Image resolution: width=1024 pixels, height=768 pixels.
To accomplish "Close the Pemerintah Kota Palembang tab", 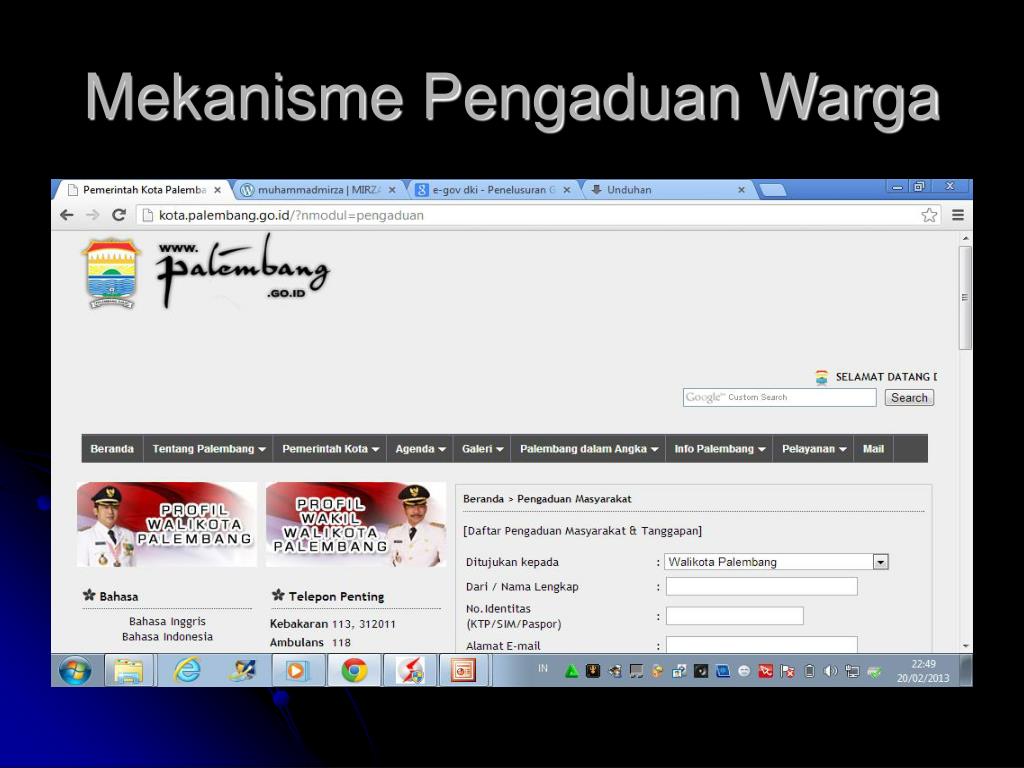I will pyautogui.click(x=217, y=190).
